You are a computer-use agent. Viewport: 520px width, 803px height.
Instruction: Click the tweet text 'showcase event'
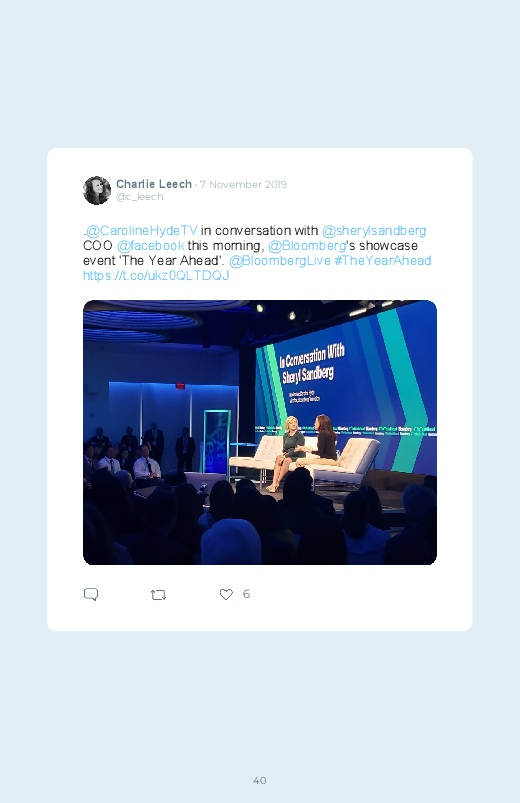click(x=250, y=253)
